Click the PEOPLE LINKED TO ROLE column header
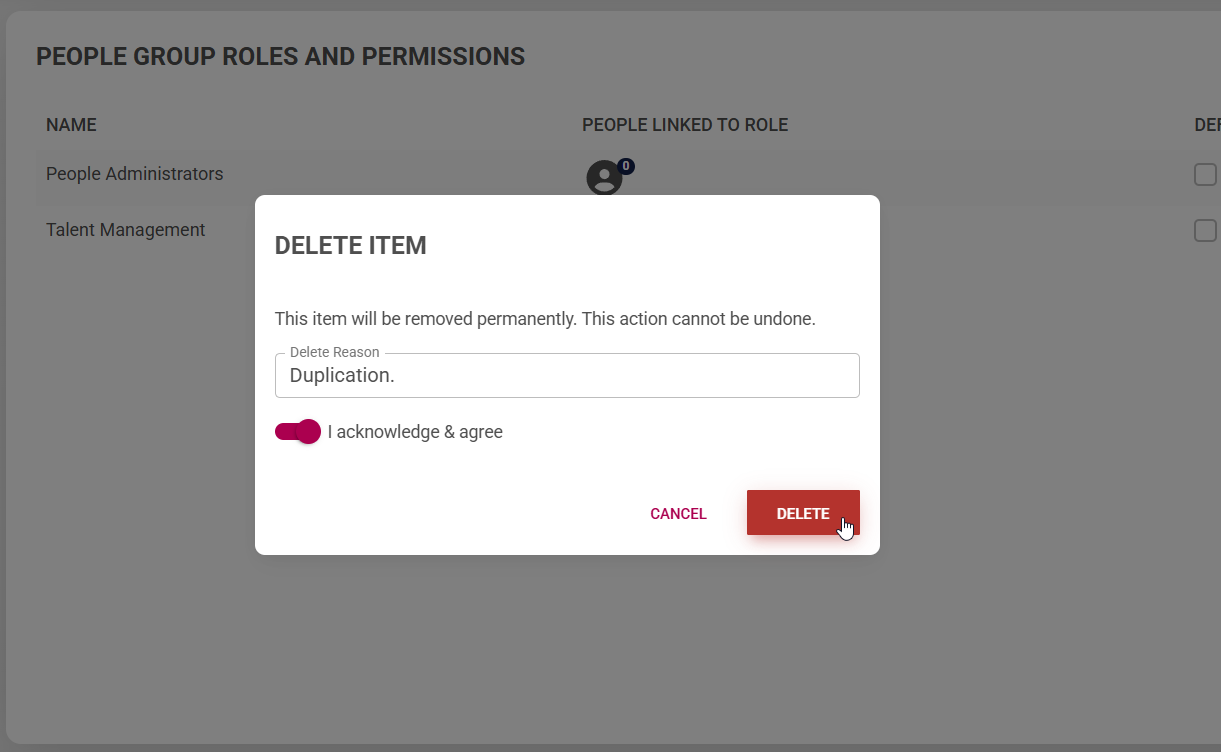 [685, 124]
